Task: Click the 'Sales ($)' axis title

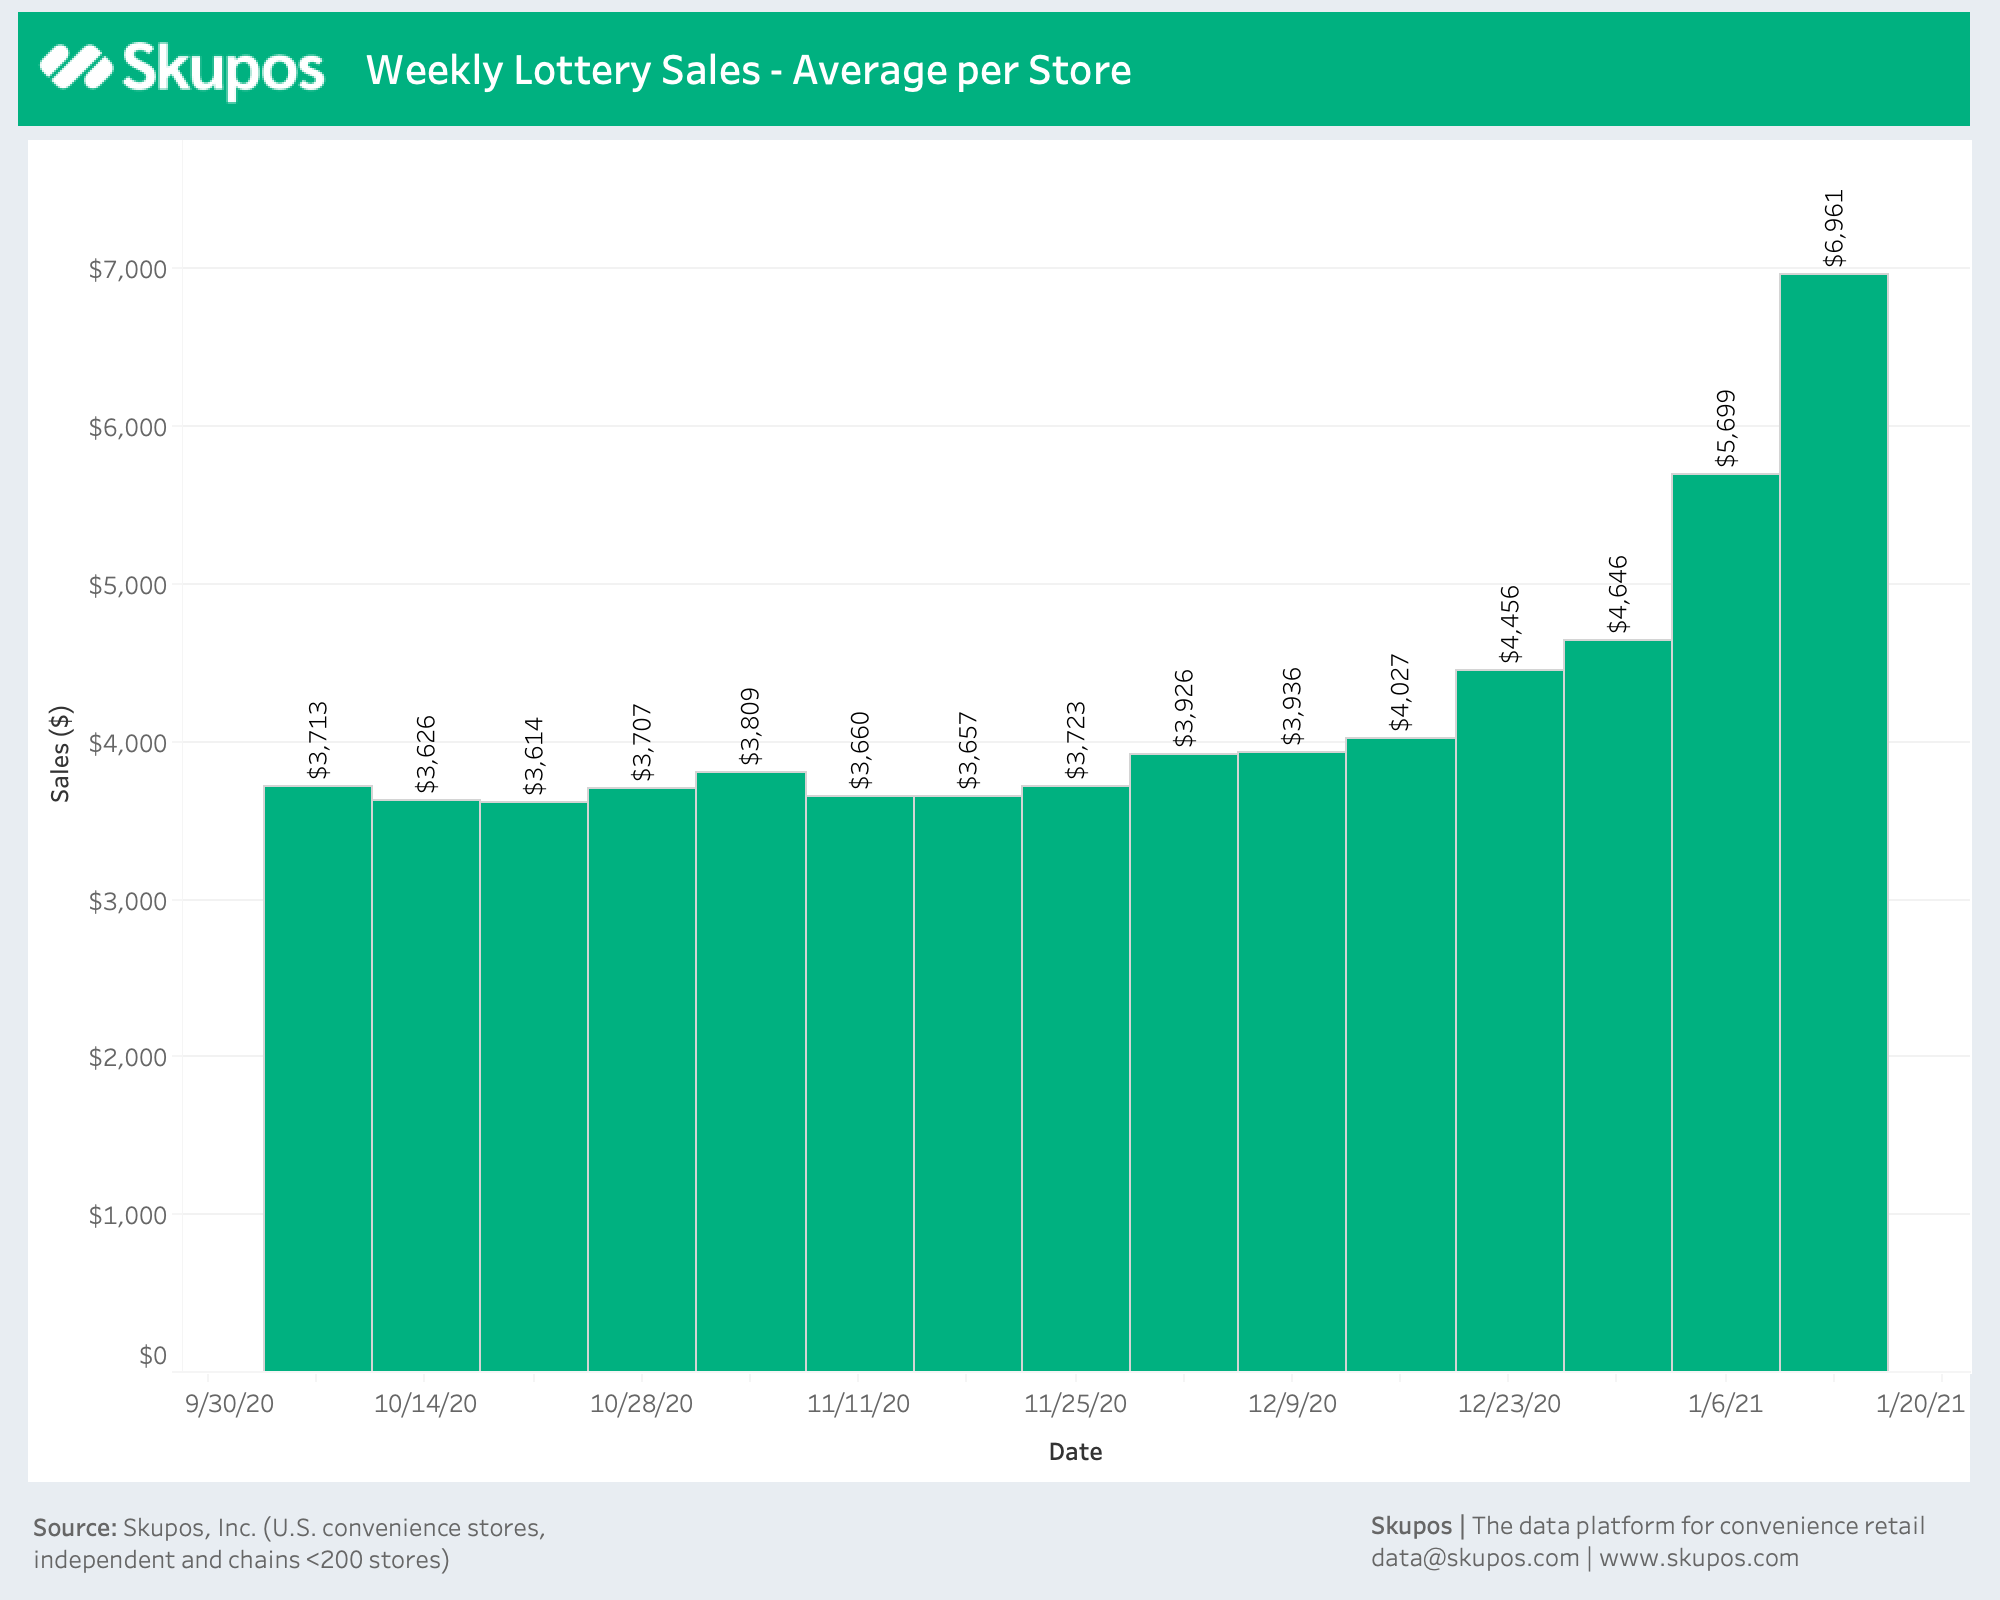Action: click(x=61, y=754)
